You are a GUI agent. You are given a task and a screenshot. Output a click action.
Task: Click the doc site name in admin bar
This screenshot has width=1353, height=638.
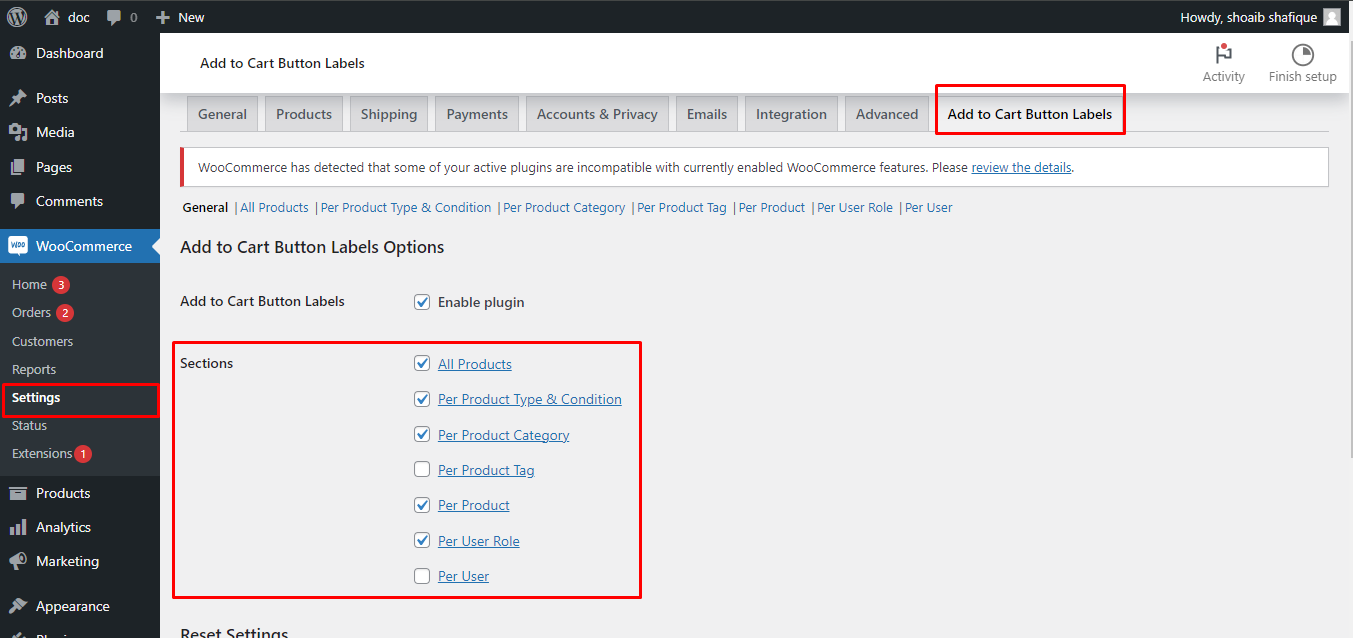pos(79,17)
